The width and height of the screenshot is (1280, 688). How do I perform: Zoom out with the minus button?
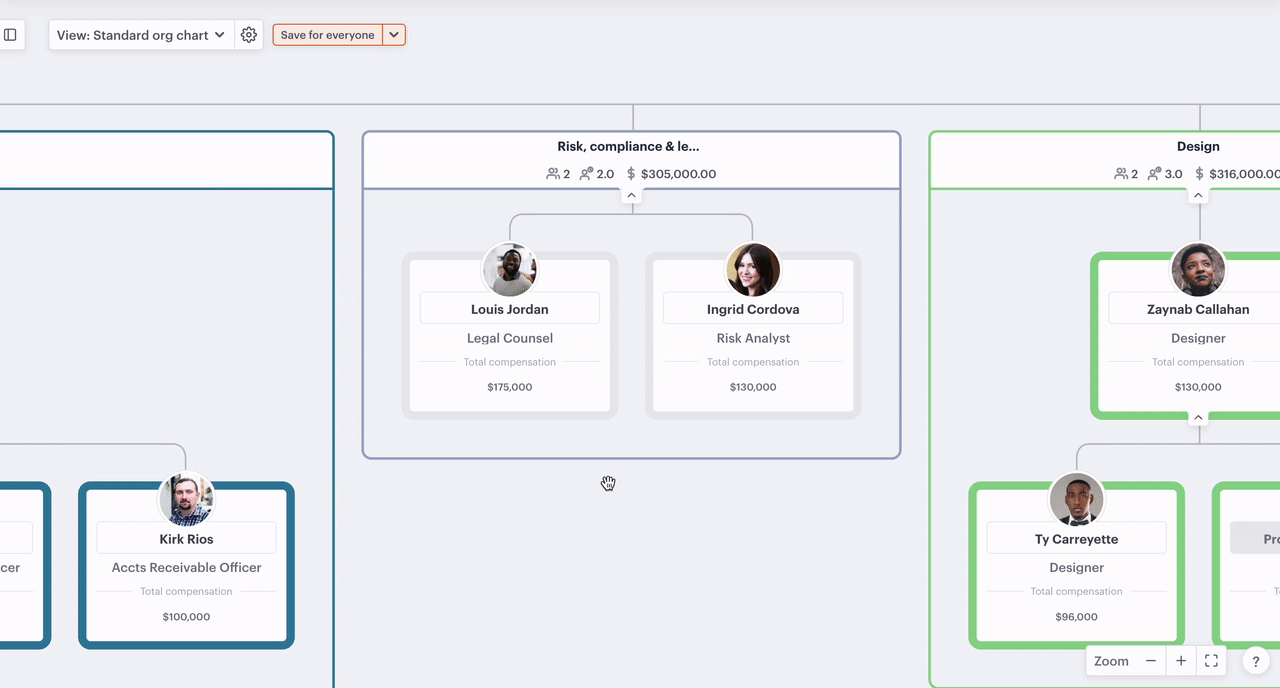1151,661
